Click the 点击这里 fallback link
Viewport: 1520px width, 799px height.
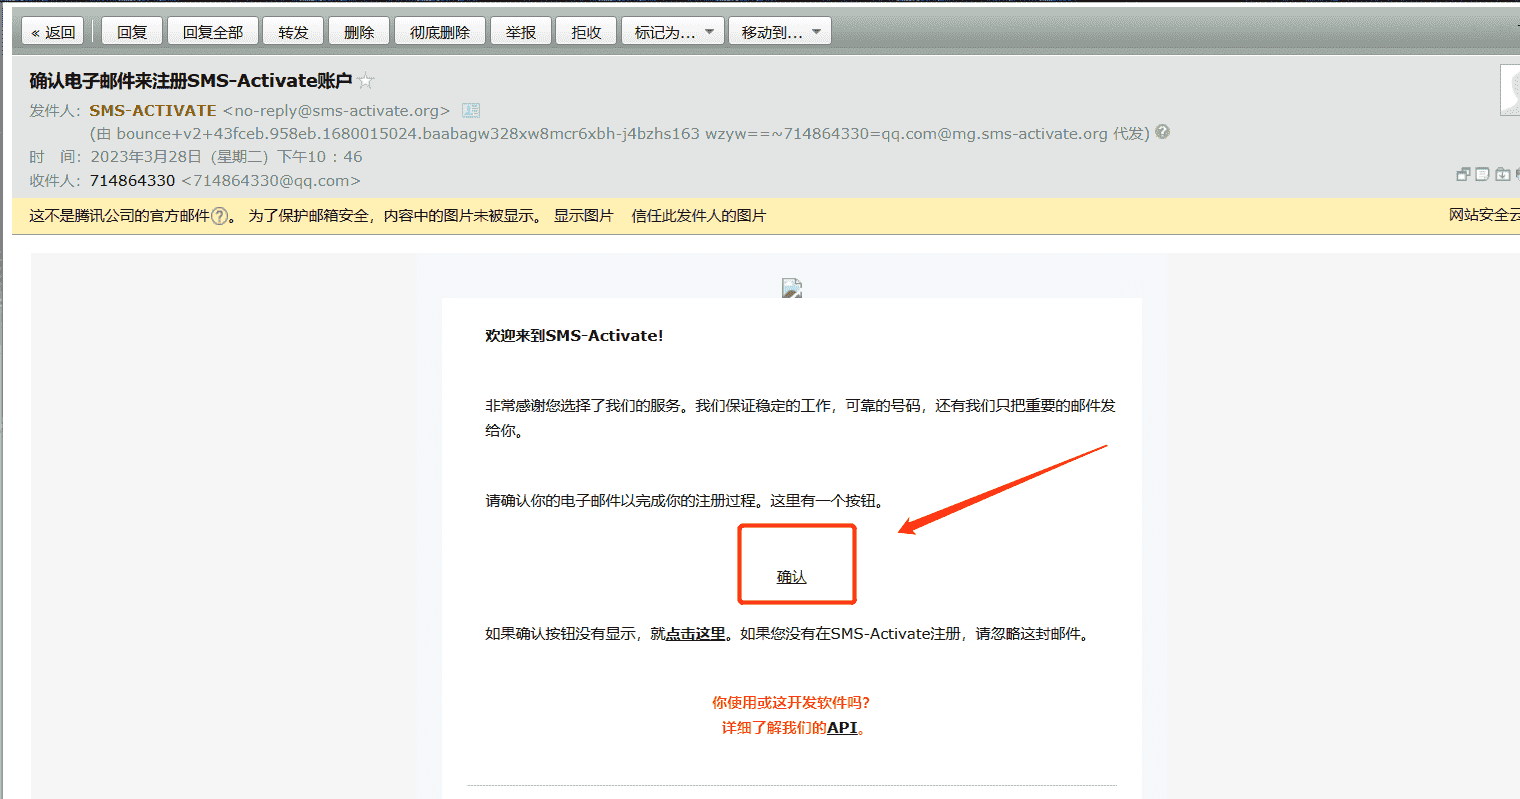tap(696, 634)
